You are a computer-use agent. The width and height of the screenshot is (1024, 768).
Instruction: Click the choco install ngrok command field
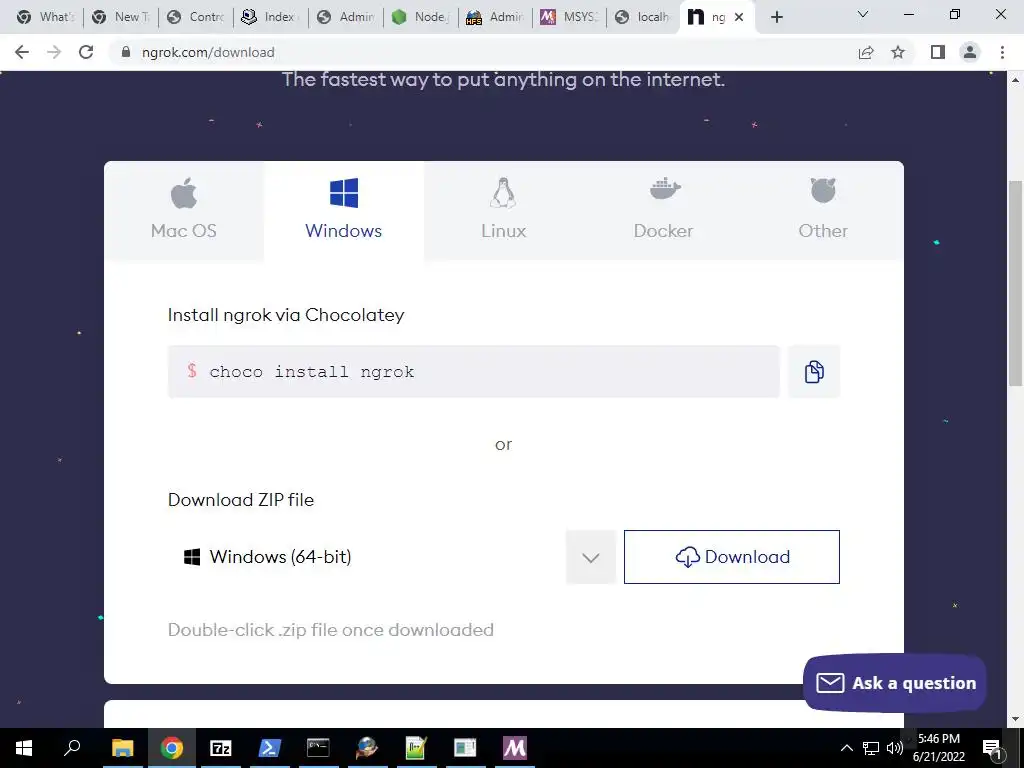[473, 372]
